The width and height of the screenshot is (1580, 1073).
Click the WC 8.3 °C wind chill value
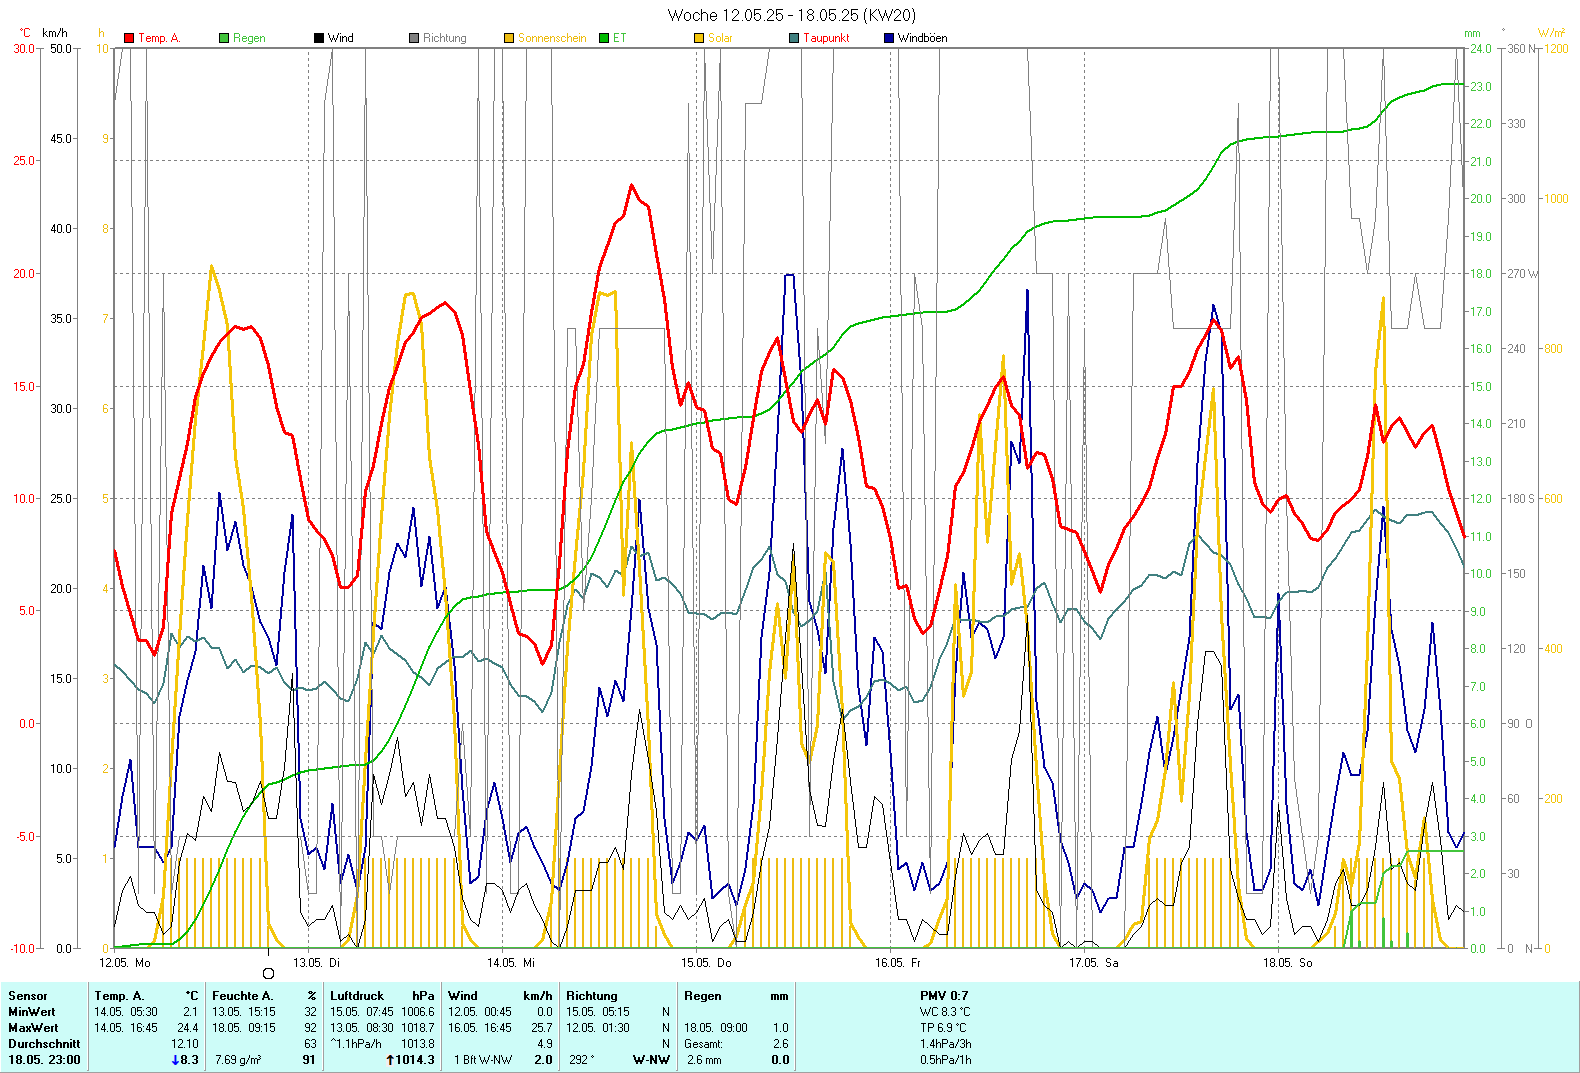tap(945, 1012)
